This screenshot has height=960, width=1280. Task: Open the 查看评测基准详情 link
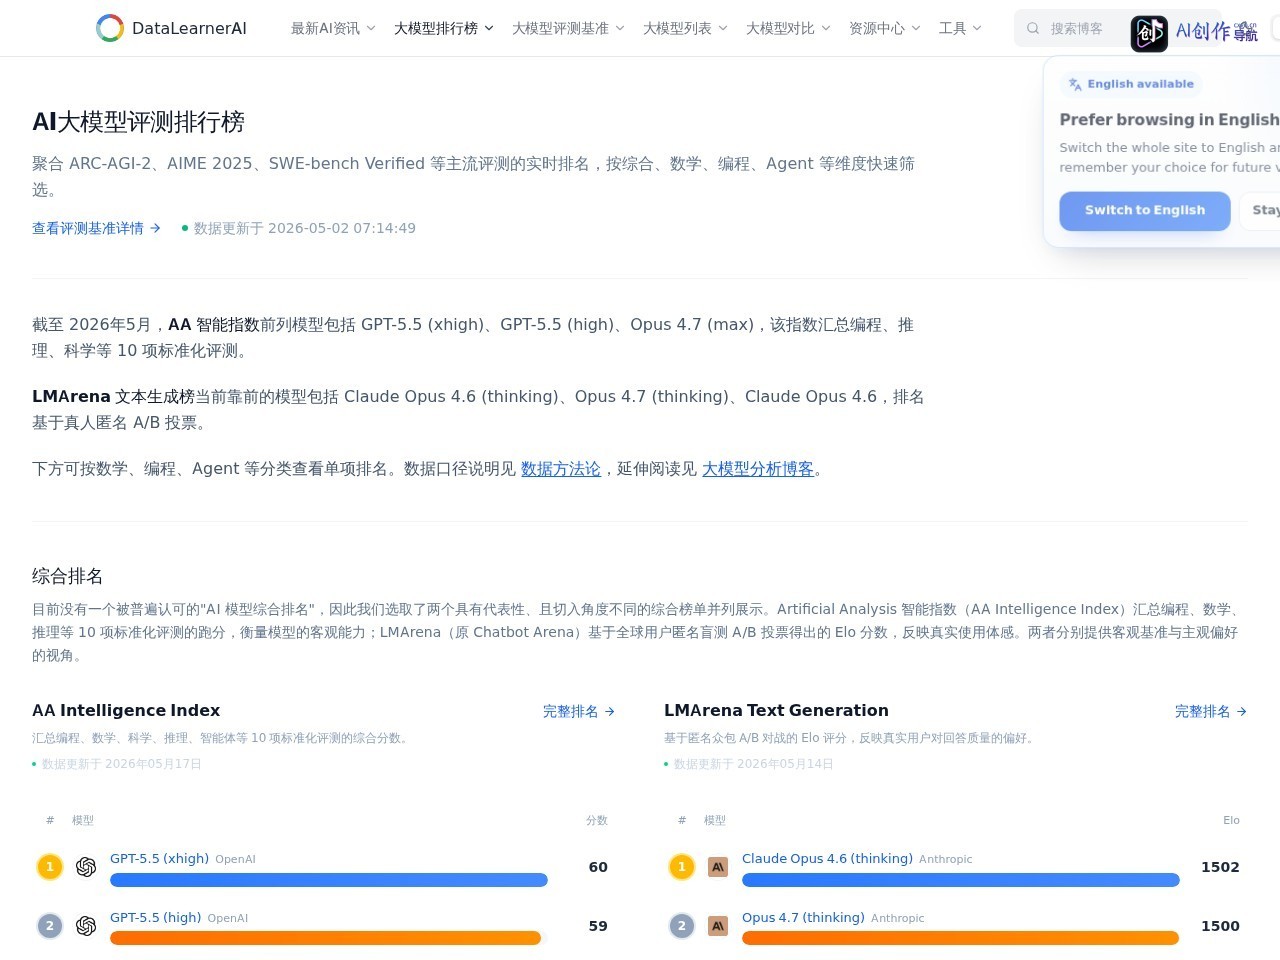coord(96,228)
